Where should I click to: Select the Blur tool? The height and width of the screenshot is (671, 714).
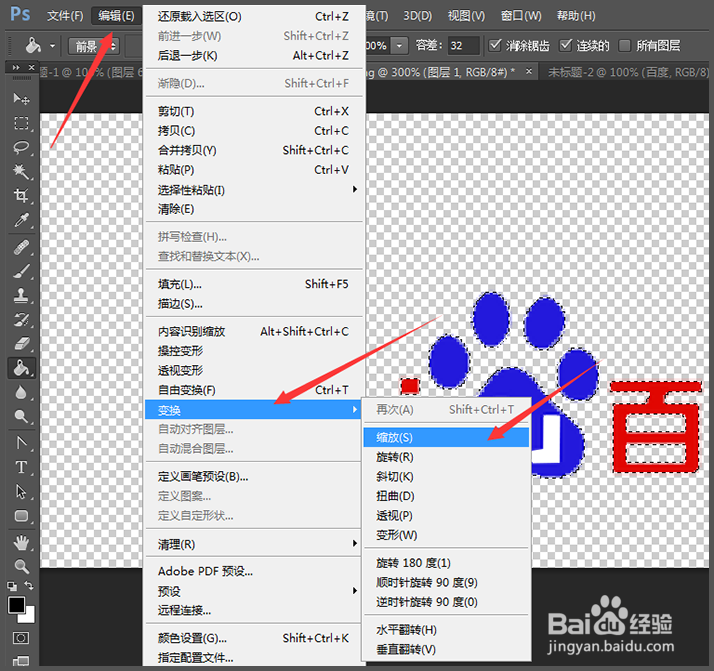click(21, 392)
